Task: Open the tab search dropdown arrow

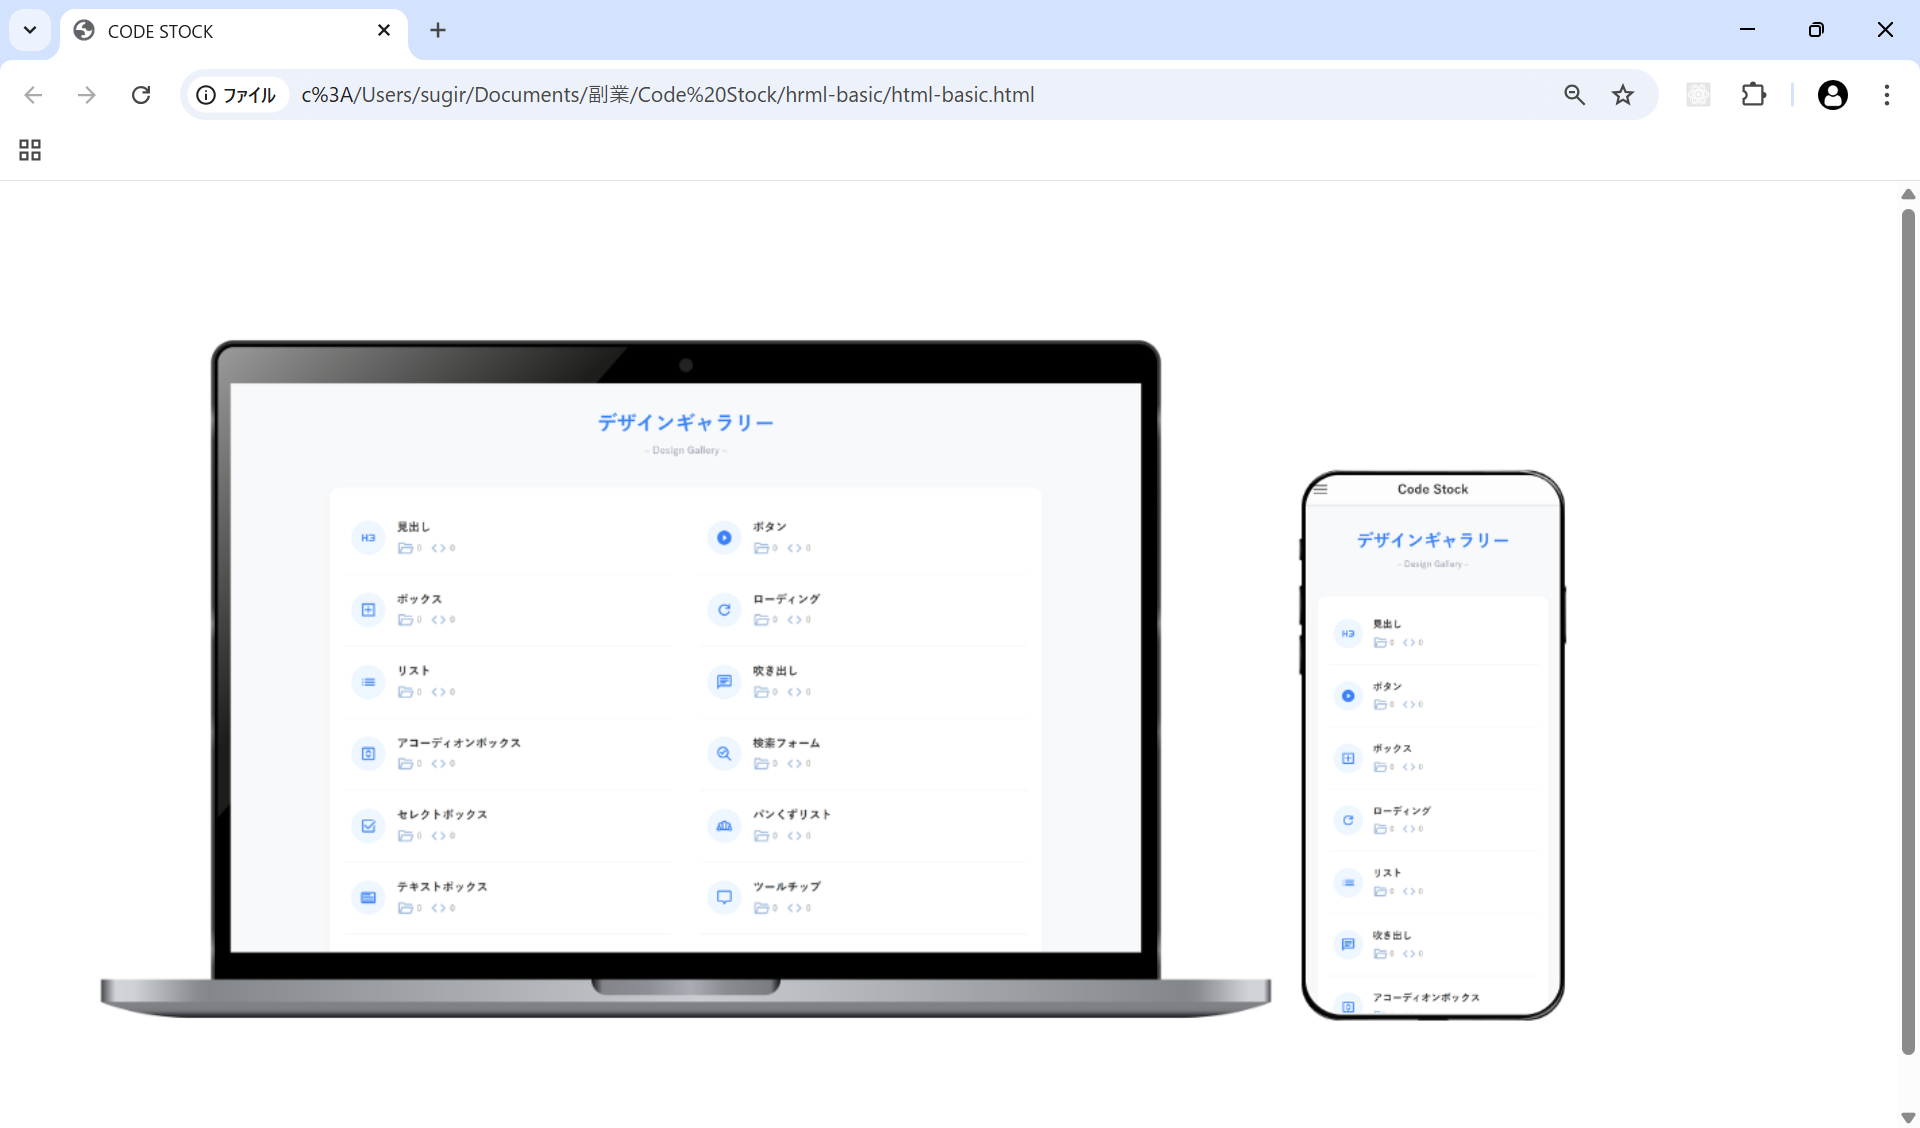Action: point(29,30)
